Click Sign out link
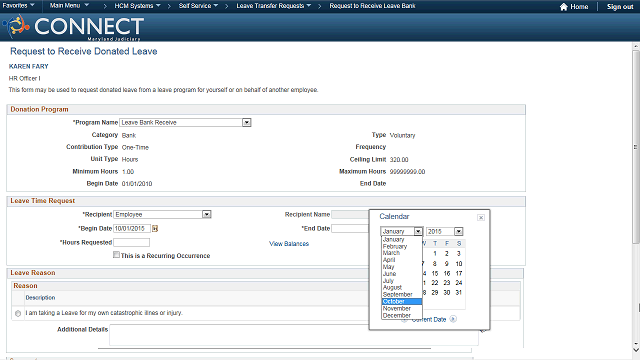Screen dimensions: 640x360 (x=620, y=7)
